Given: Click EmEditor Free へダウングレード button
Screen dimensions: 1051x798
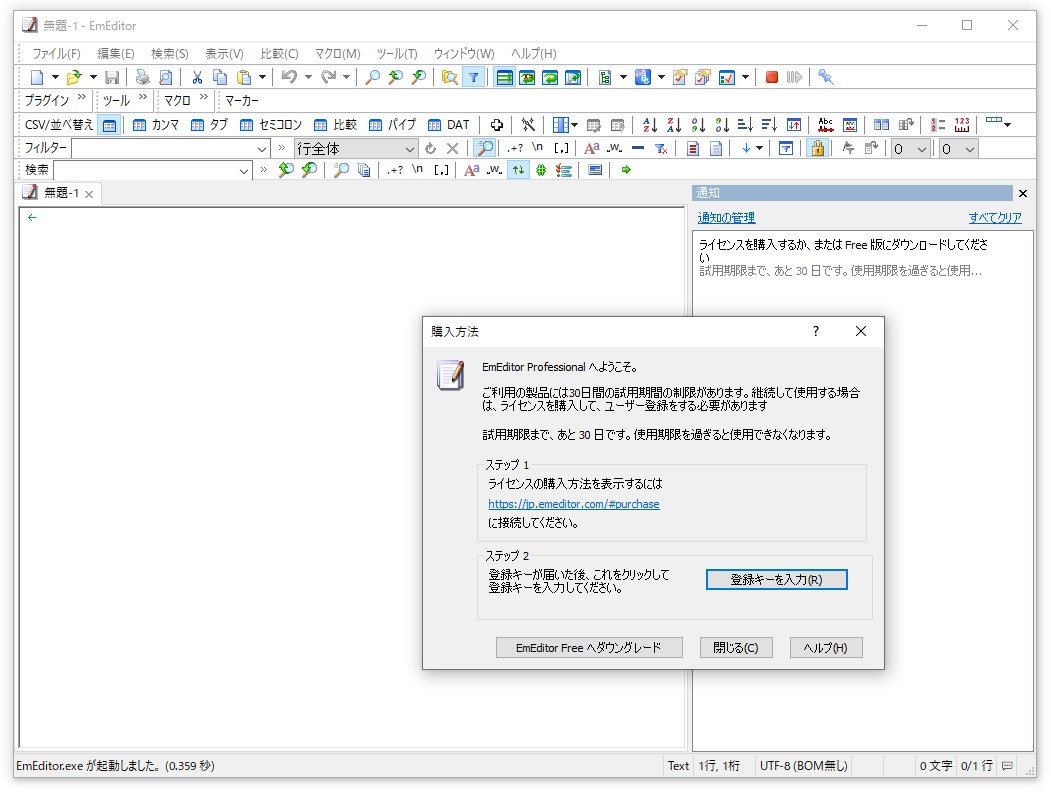Looking at the screenshot, I should (x=589, y=648).
